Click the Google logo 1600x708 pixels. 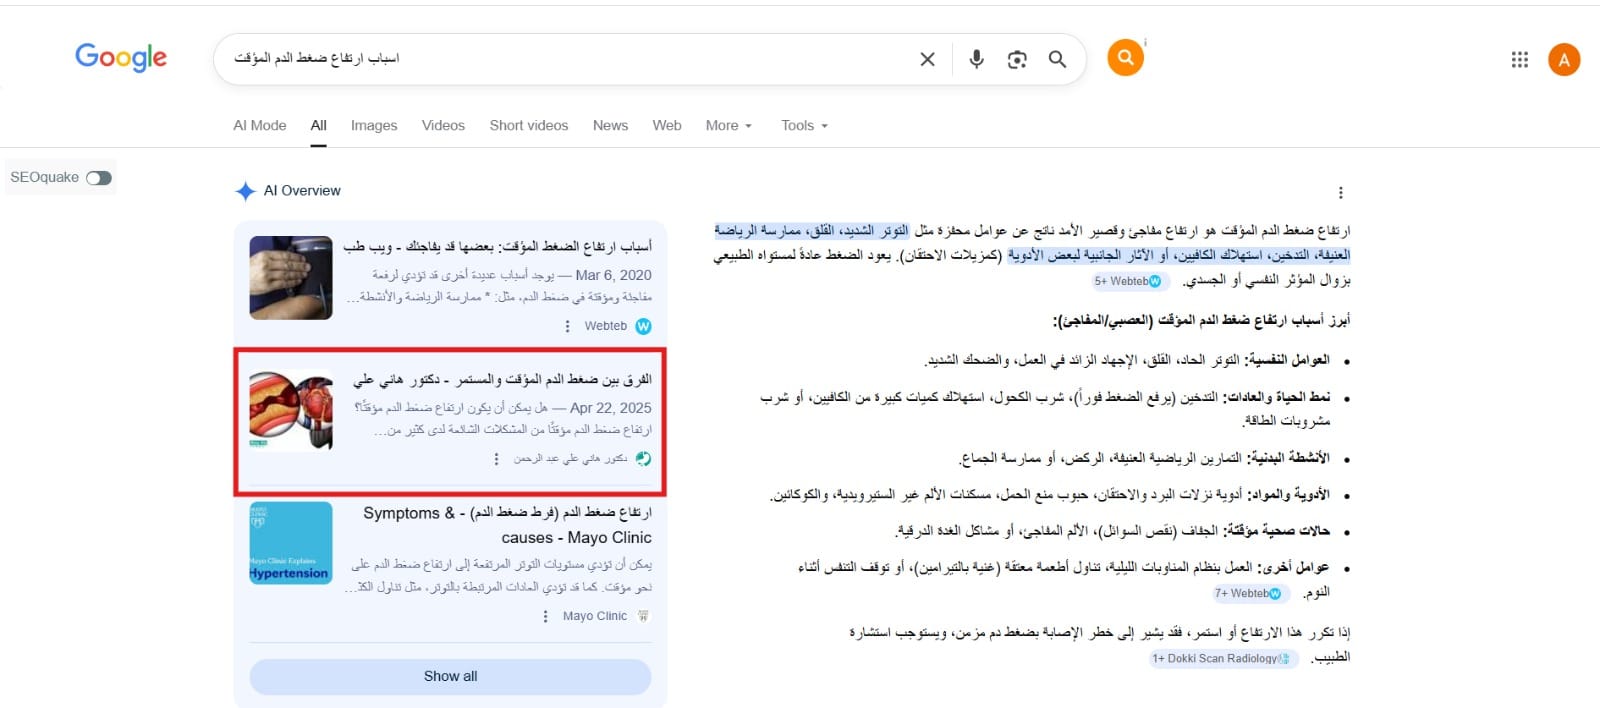[x=121, y=58]
